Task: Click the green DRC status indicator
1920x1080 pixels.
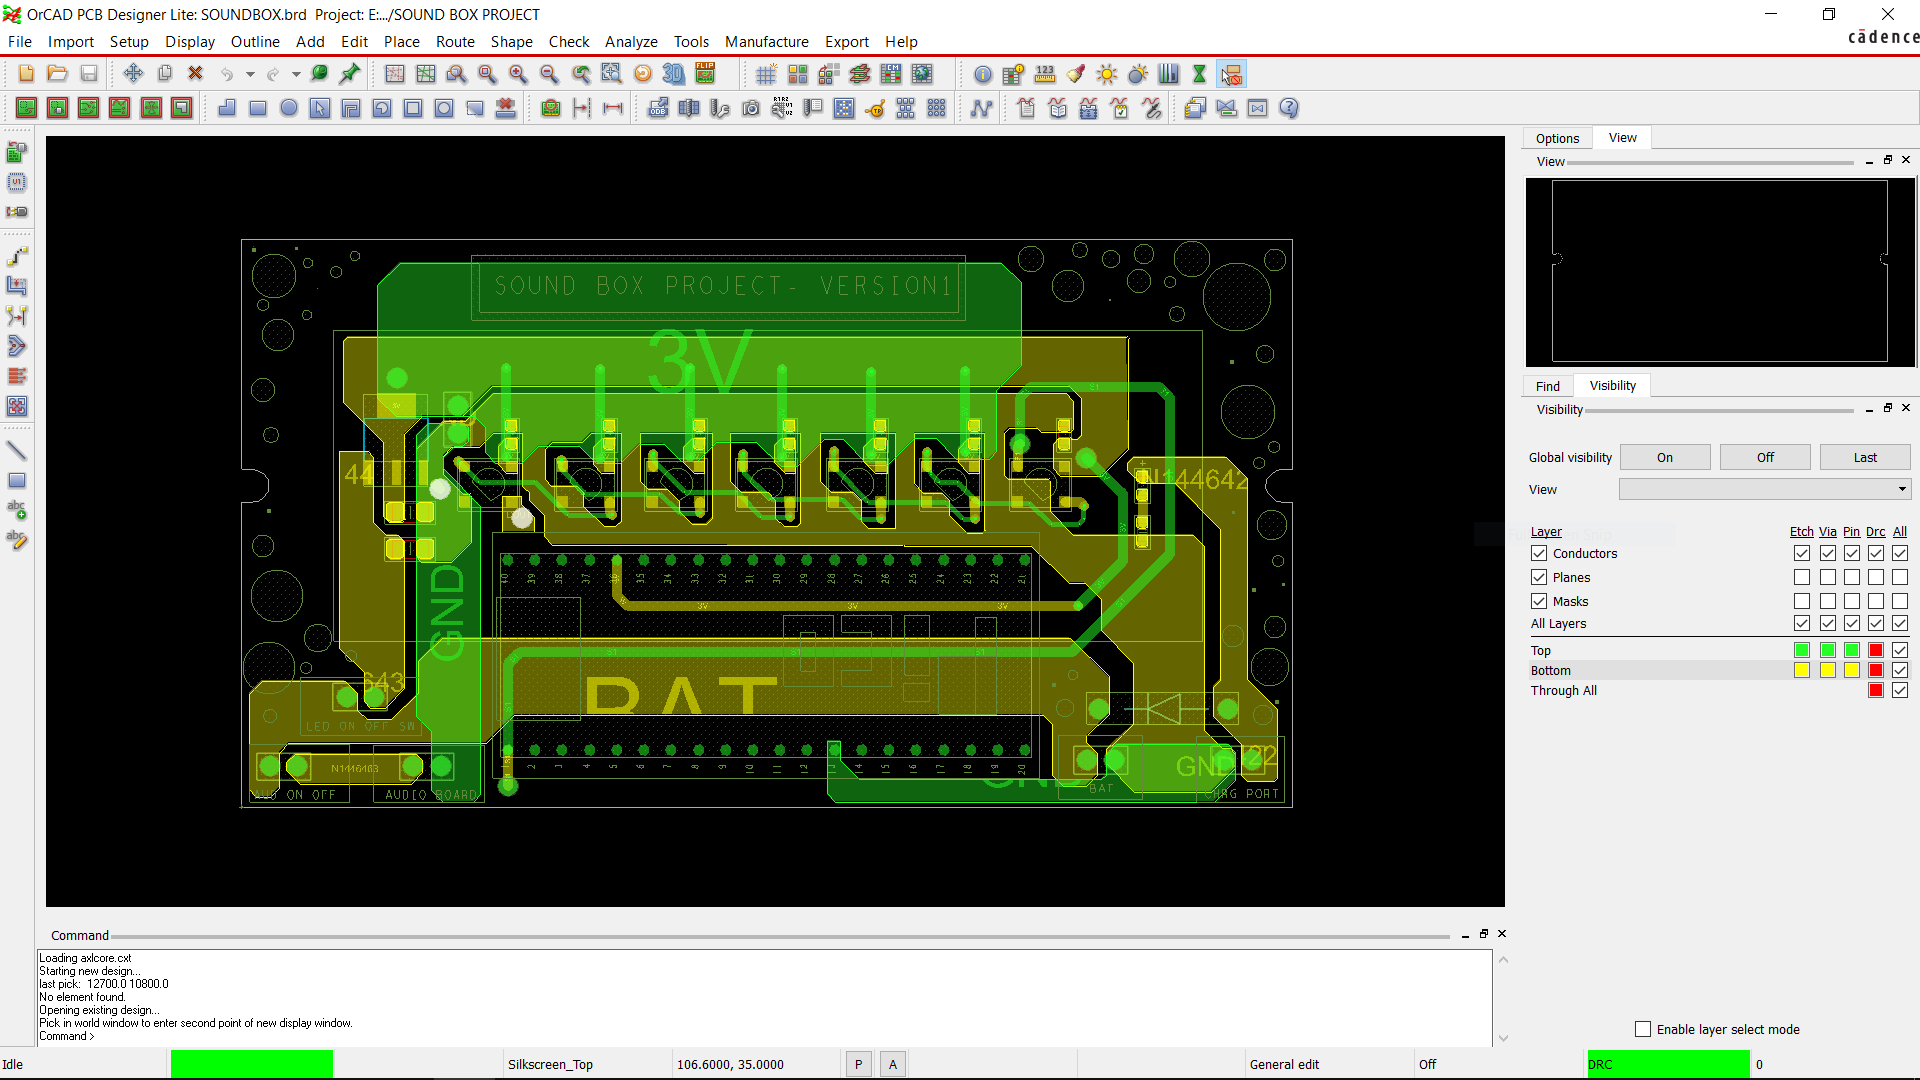Action: pos(1668,1064)
